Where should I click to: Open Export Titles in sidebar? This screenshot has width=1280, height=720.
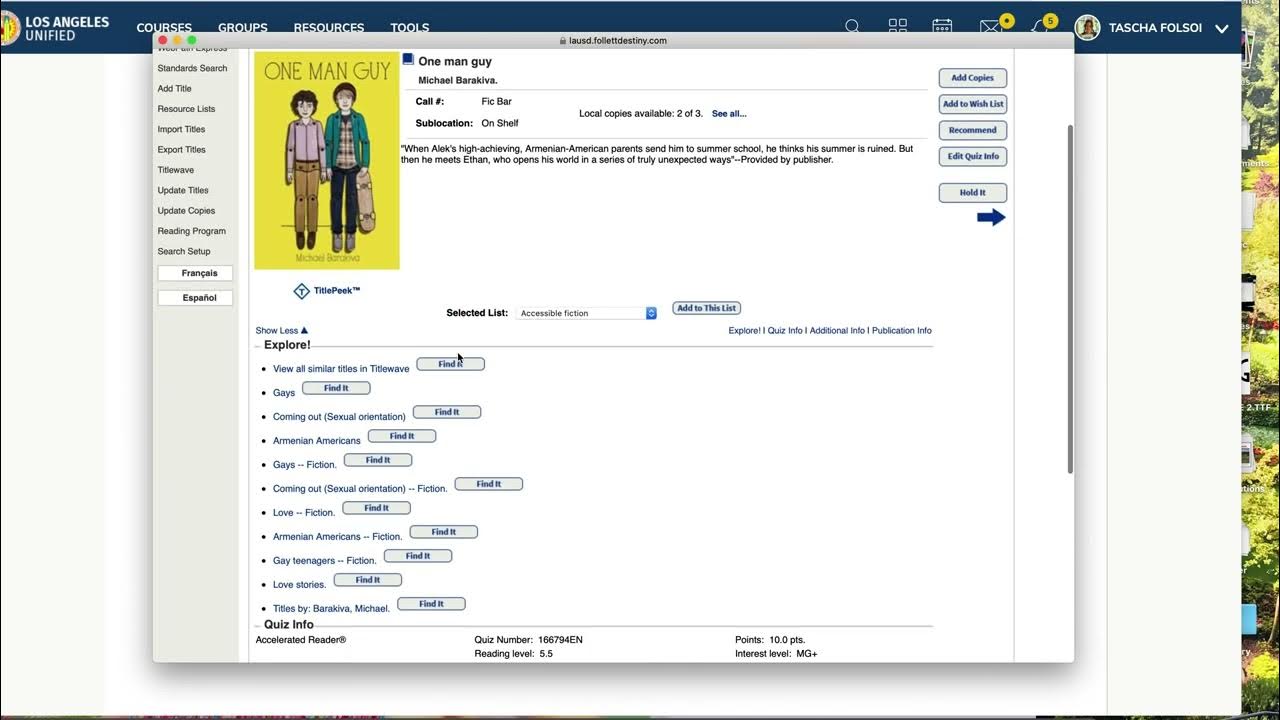pyautogui.click(x=181, y=150)
